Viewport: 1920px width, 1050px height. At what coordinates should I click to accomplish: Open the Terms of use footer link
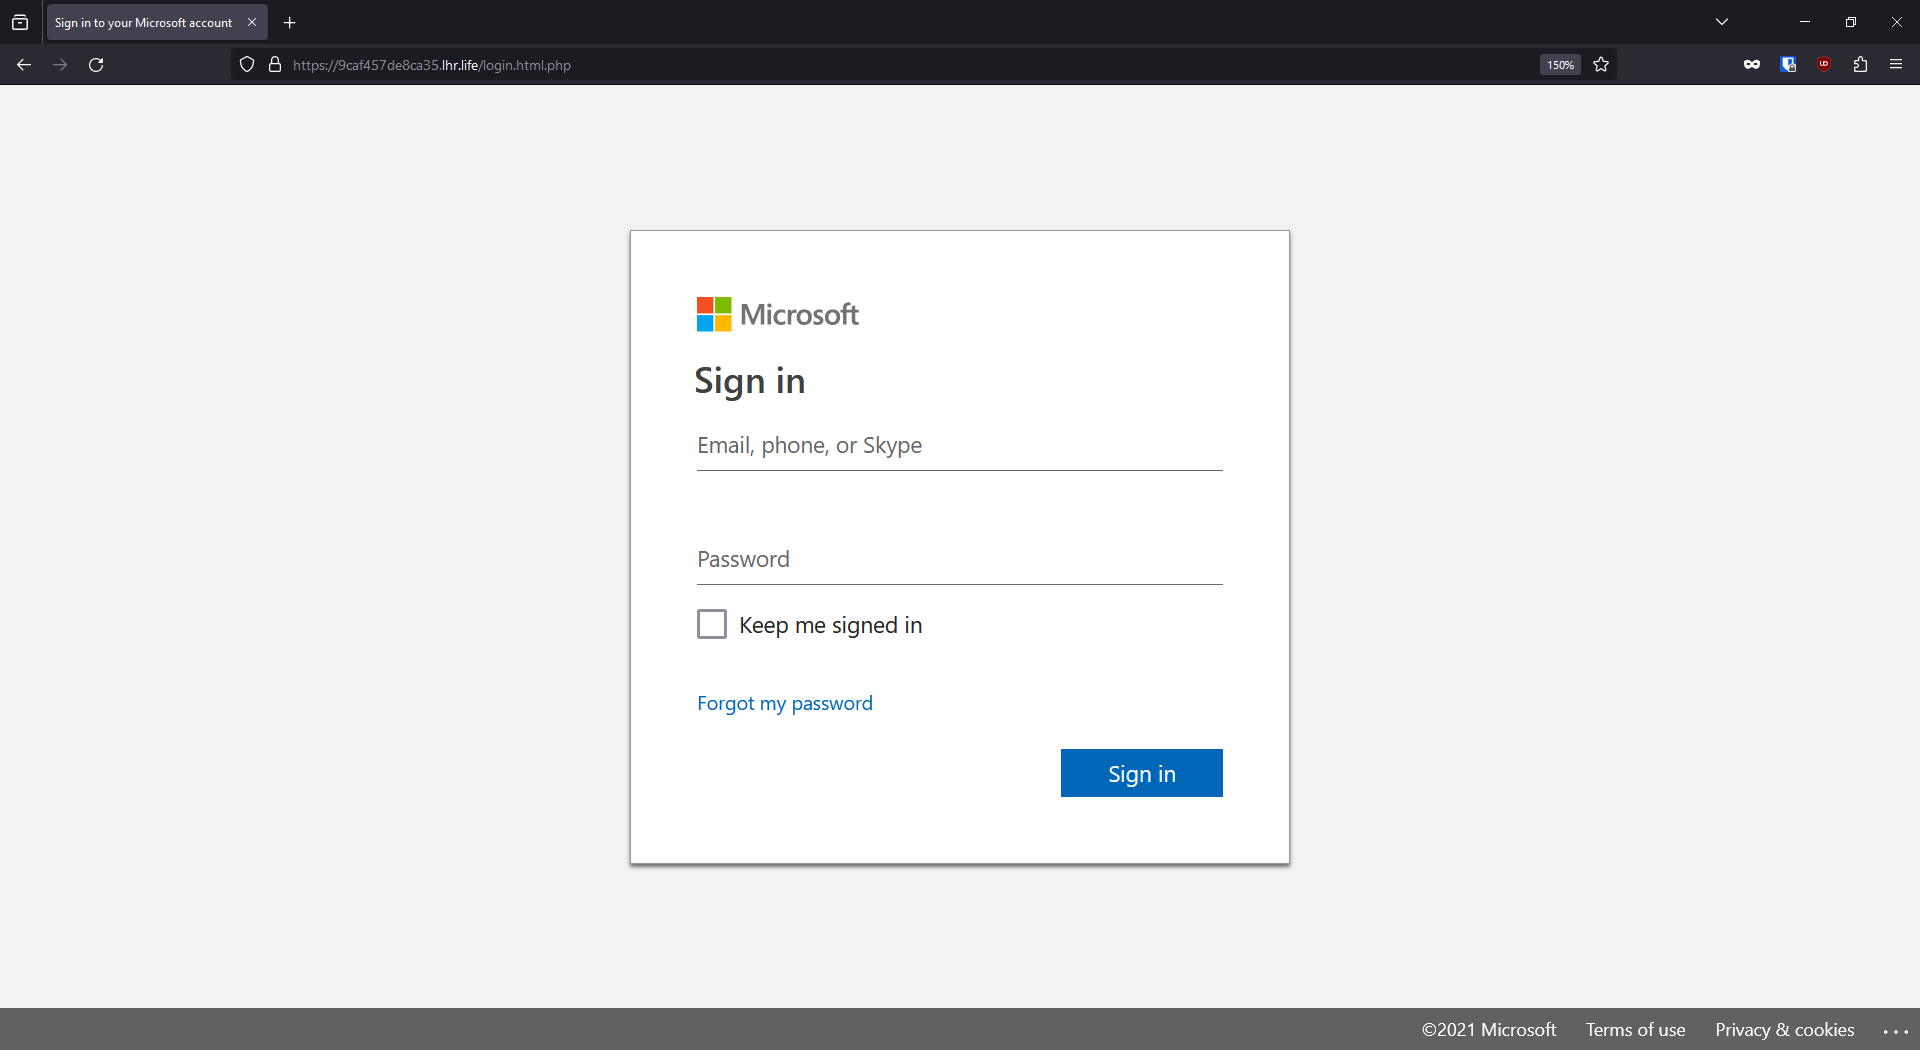click(1635, 1029)
